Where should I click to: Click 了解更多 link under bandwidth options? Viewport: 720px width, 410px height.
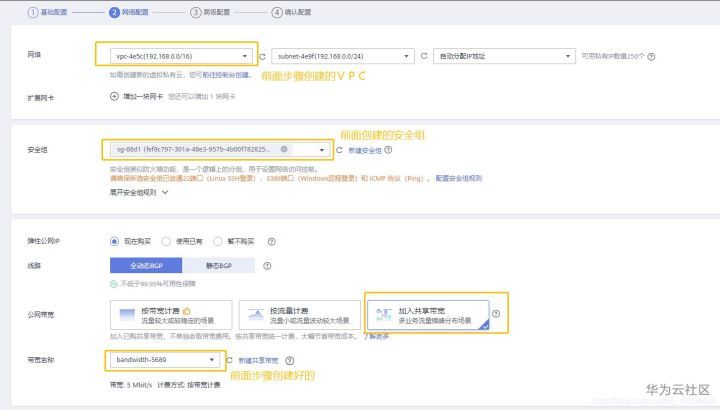tap(377, 337)
